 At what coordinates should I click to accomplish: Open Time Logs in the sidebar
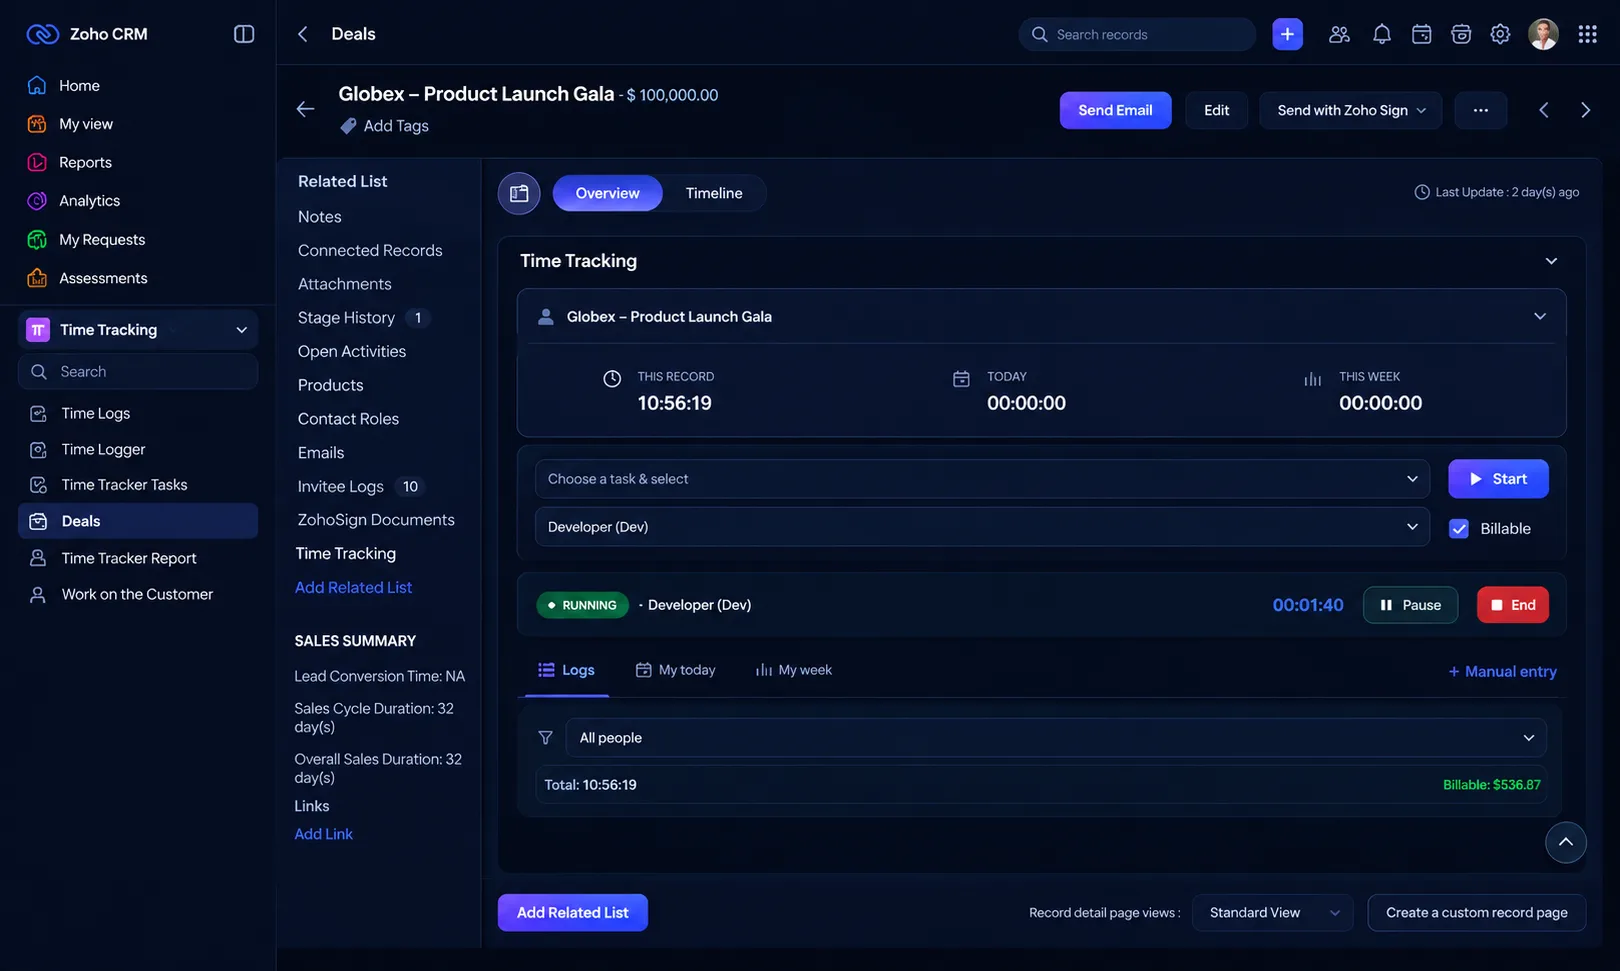(x=95, y=414)
